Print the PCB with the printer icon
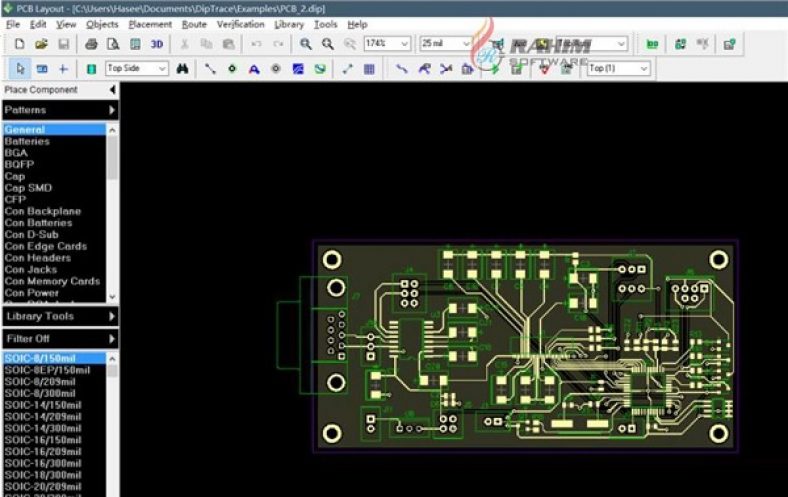 (91, 44)
